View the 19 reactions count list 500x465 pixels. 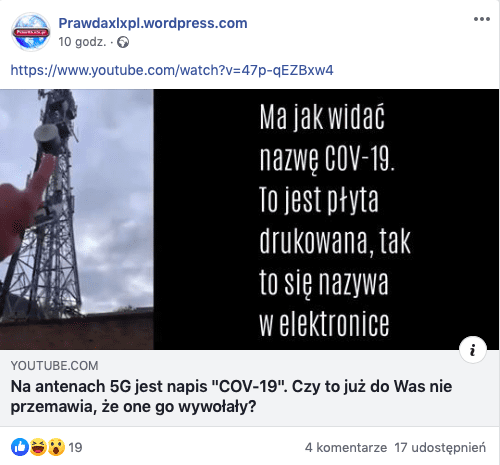click(x=75, y=447)
